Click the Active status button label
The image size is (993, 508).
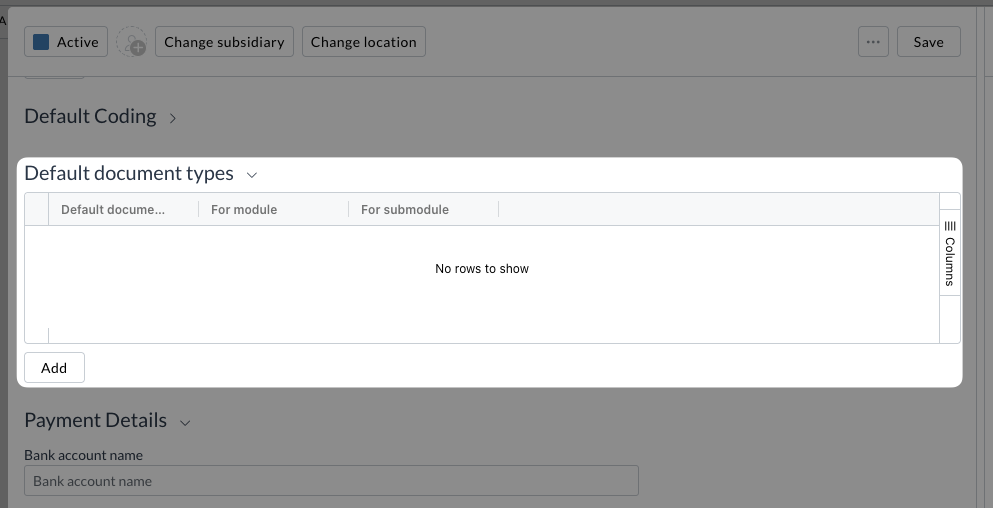tap(77, 42)
